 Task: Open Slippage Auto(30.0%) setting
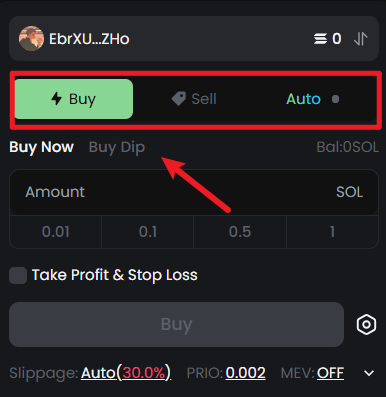126,373
